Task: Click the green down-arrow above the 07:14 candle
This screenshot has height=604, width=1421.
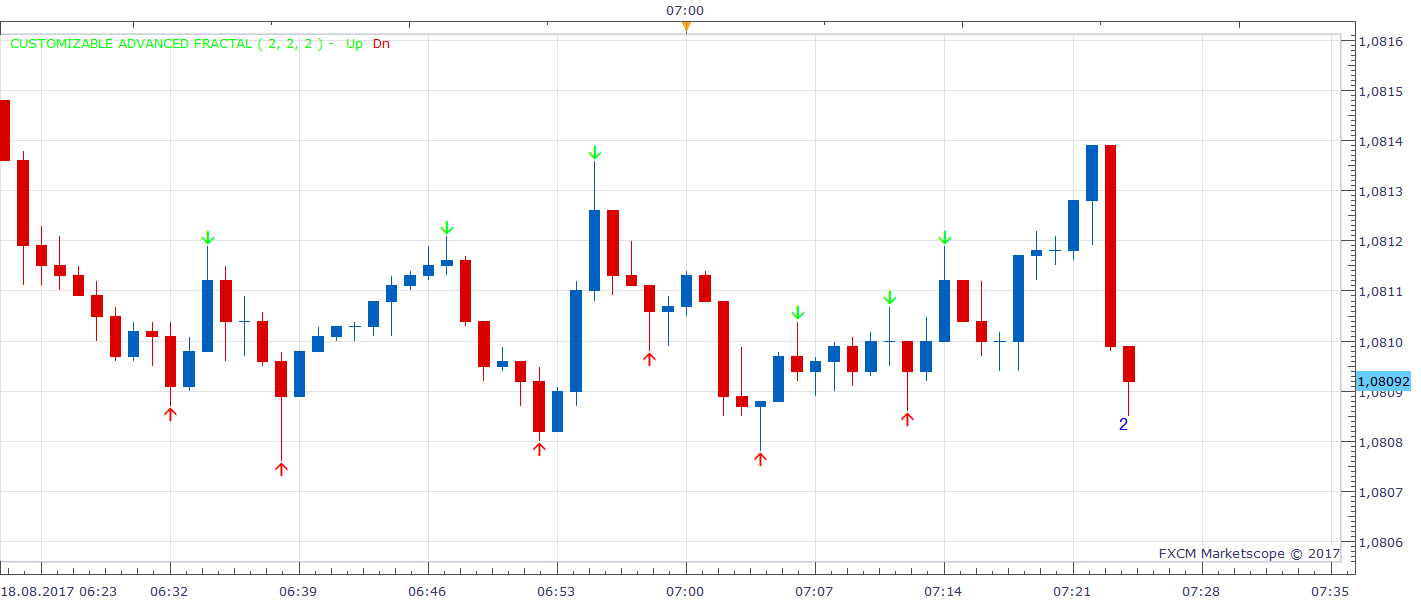Action: pos(944,238)
